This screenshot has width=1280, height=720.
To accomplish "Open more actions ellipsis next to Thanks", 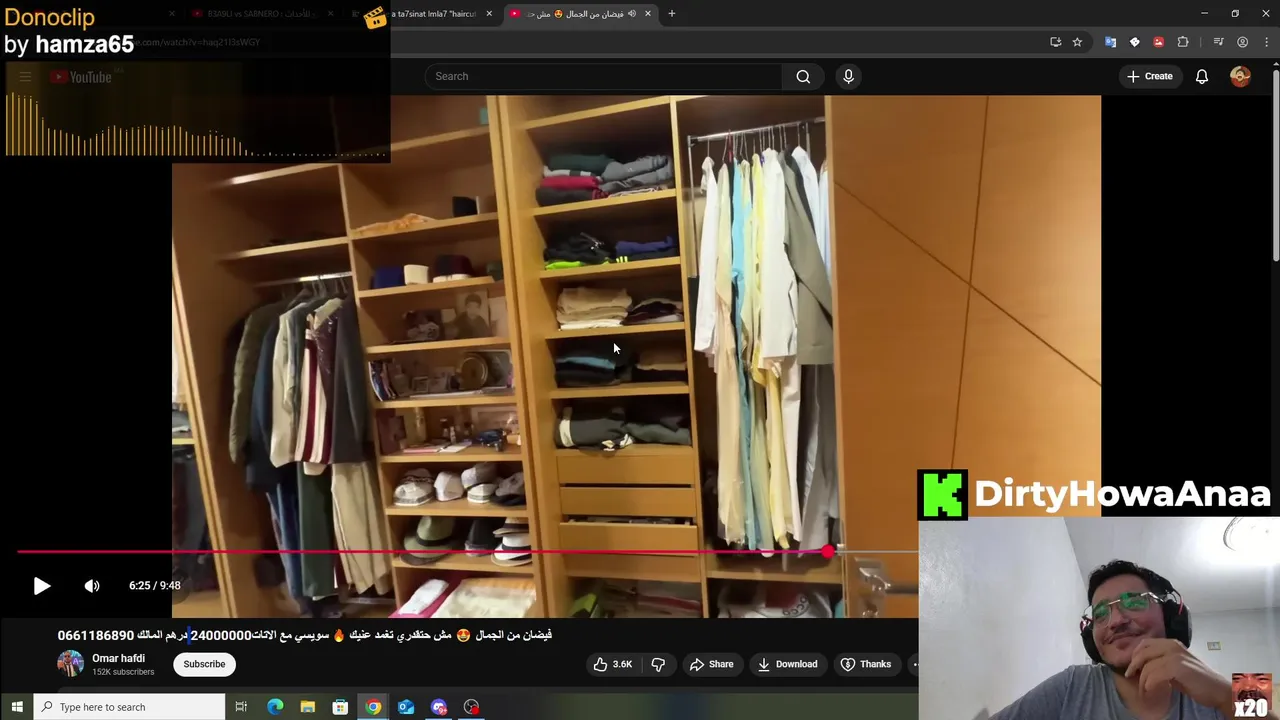I will [x=913, y=664].
